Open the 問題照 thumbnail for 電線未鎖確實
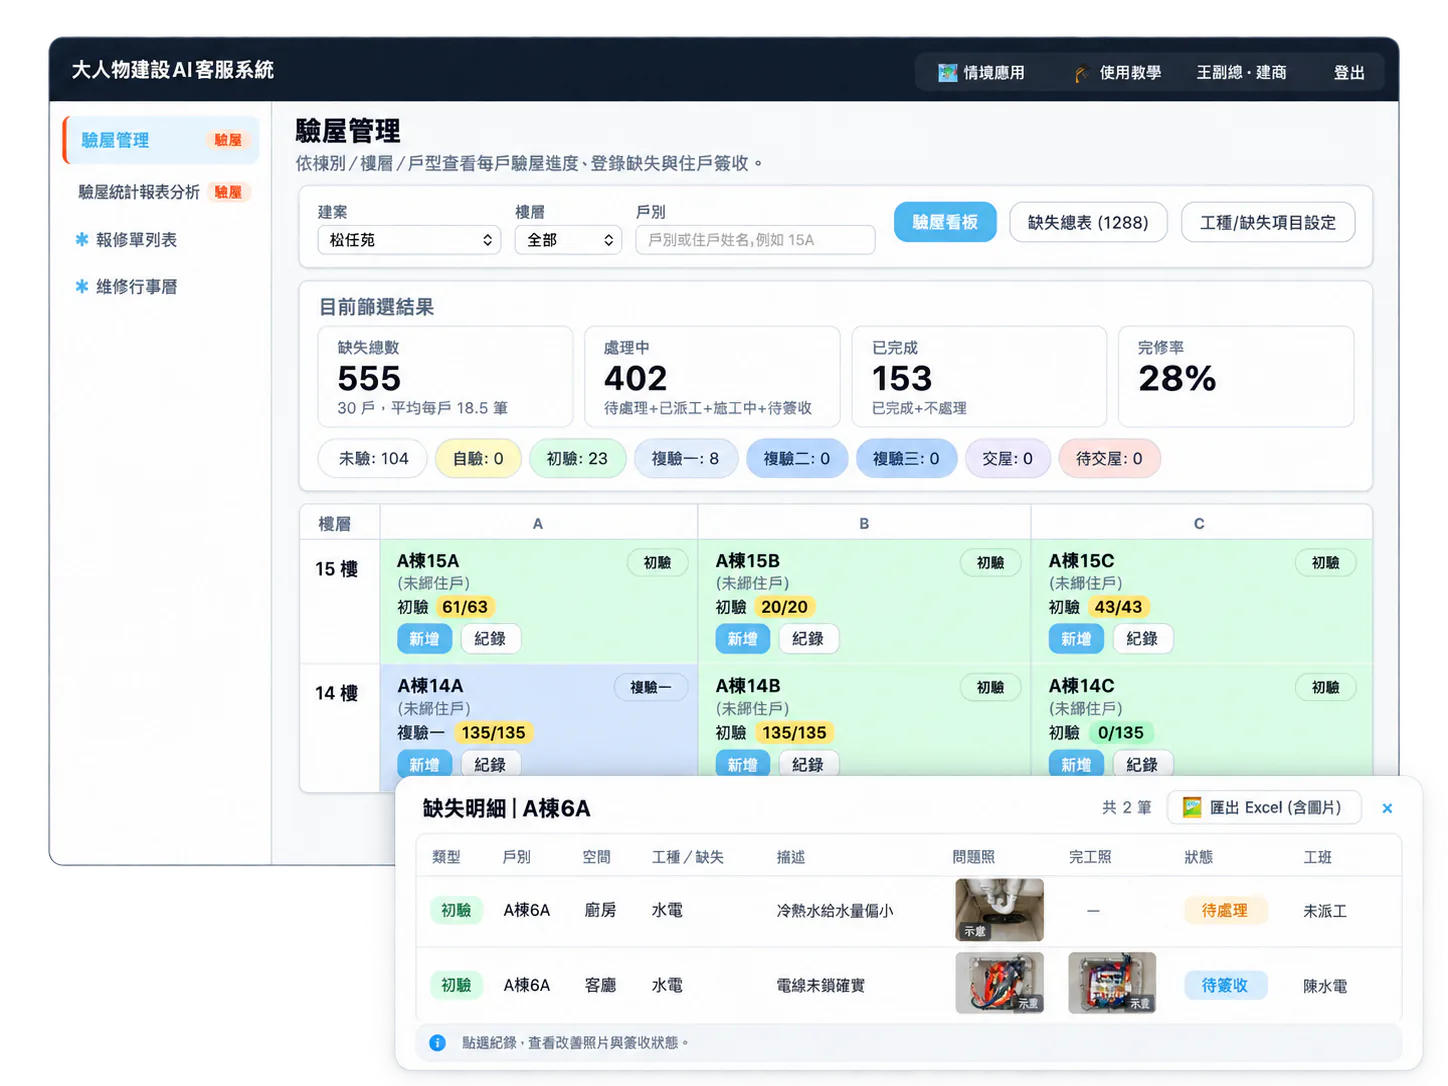Viewport: 1448px width, 1086px height. [999, 983]
